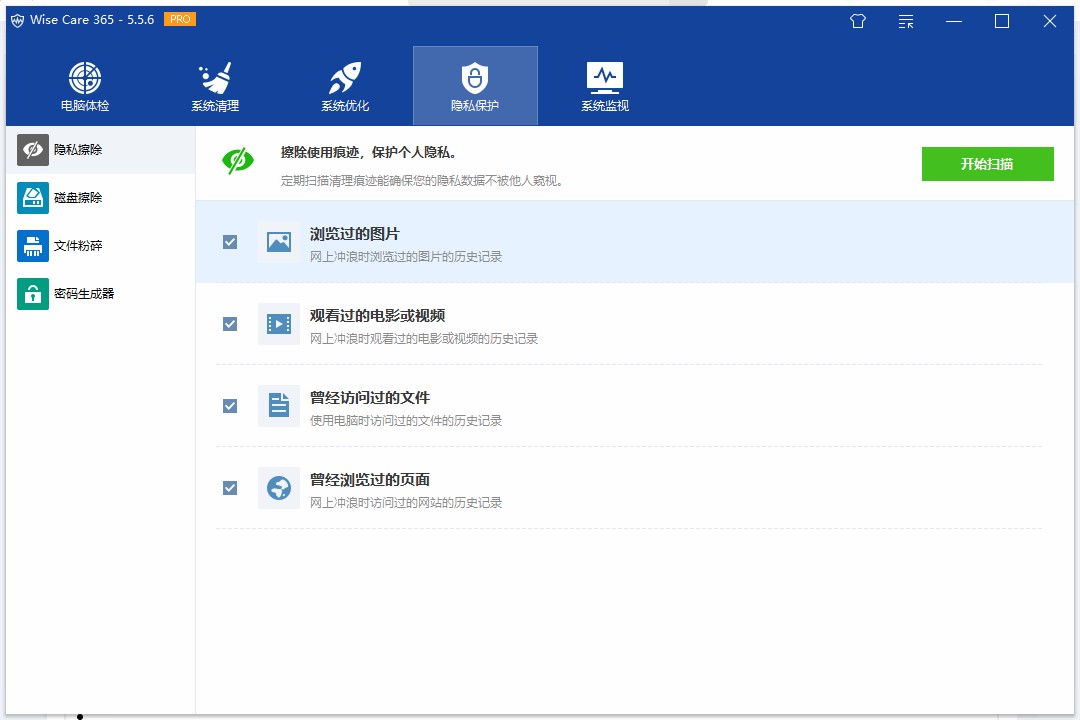The height and width of the screenshot is (720, 1080).
Task: Open the 系统监视 monitor icon
Action: coord(605,78)
